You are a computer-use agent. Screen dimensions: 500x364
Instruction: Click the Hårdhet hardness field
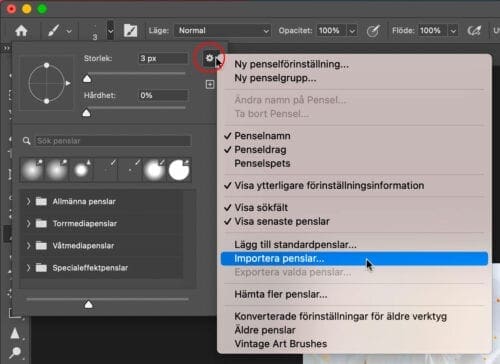(x=163, y=96)
